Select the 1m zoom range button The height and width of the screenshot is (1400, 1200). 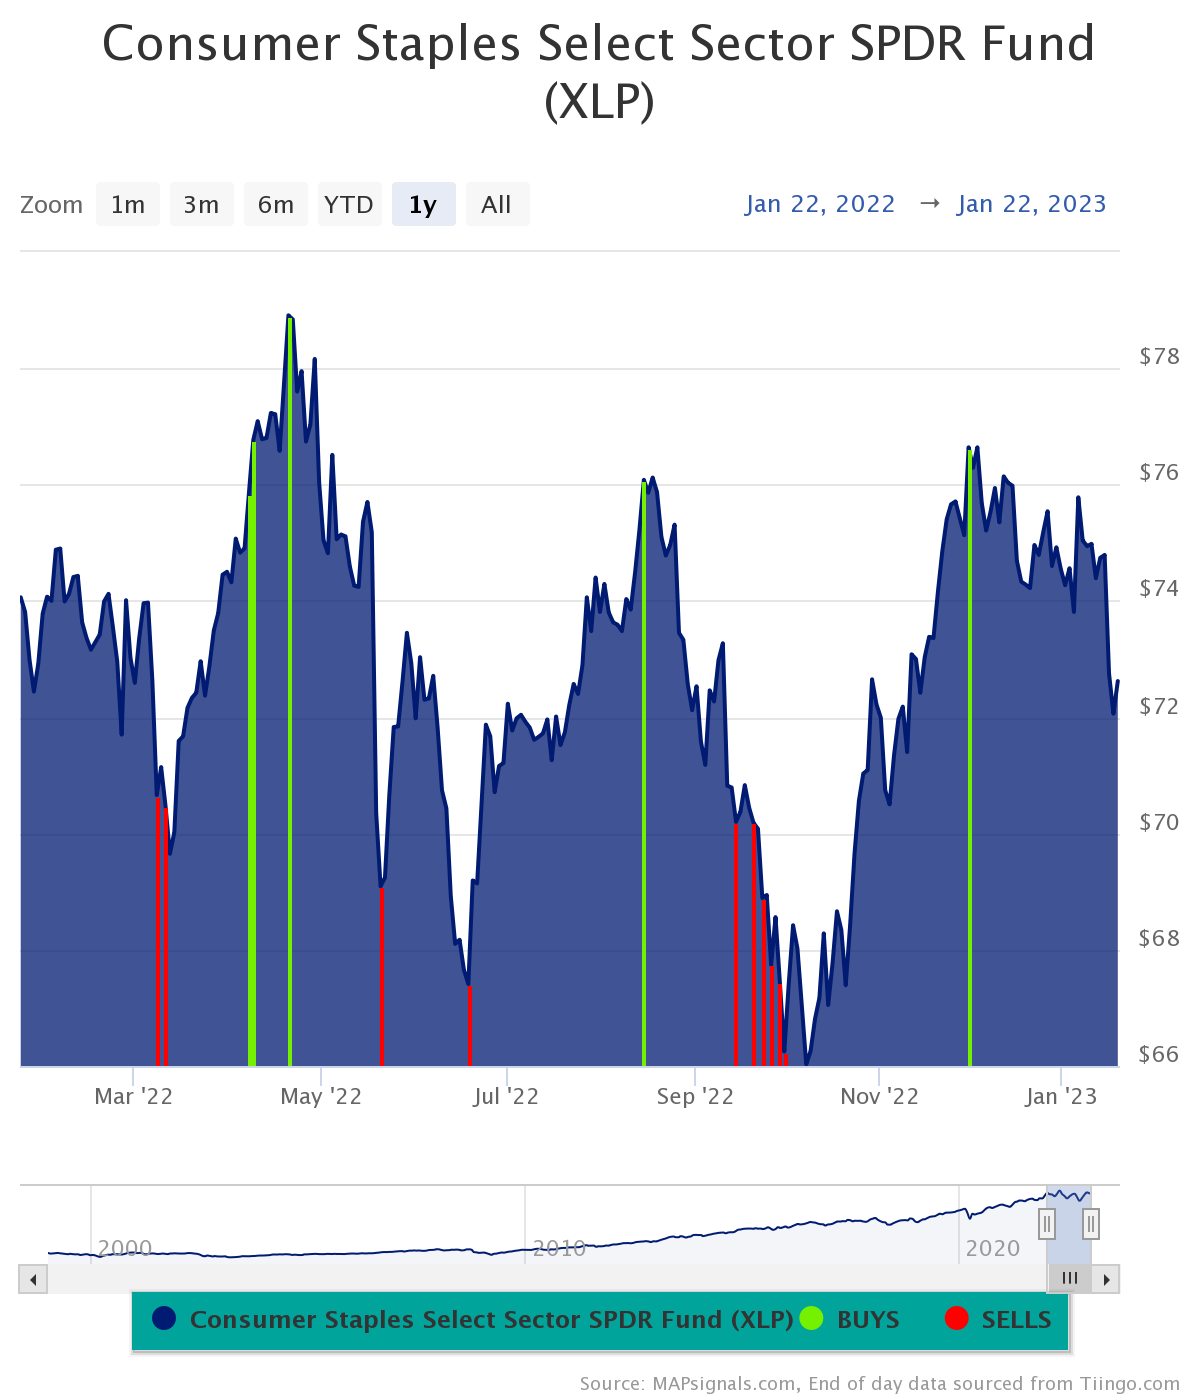click(x=128, y=205)
